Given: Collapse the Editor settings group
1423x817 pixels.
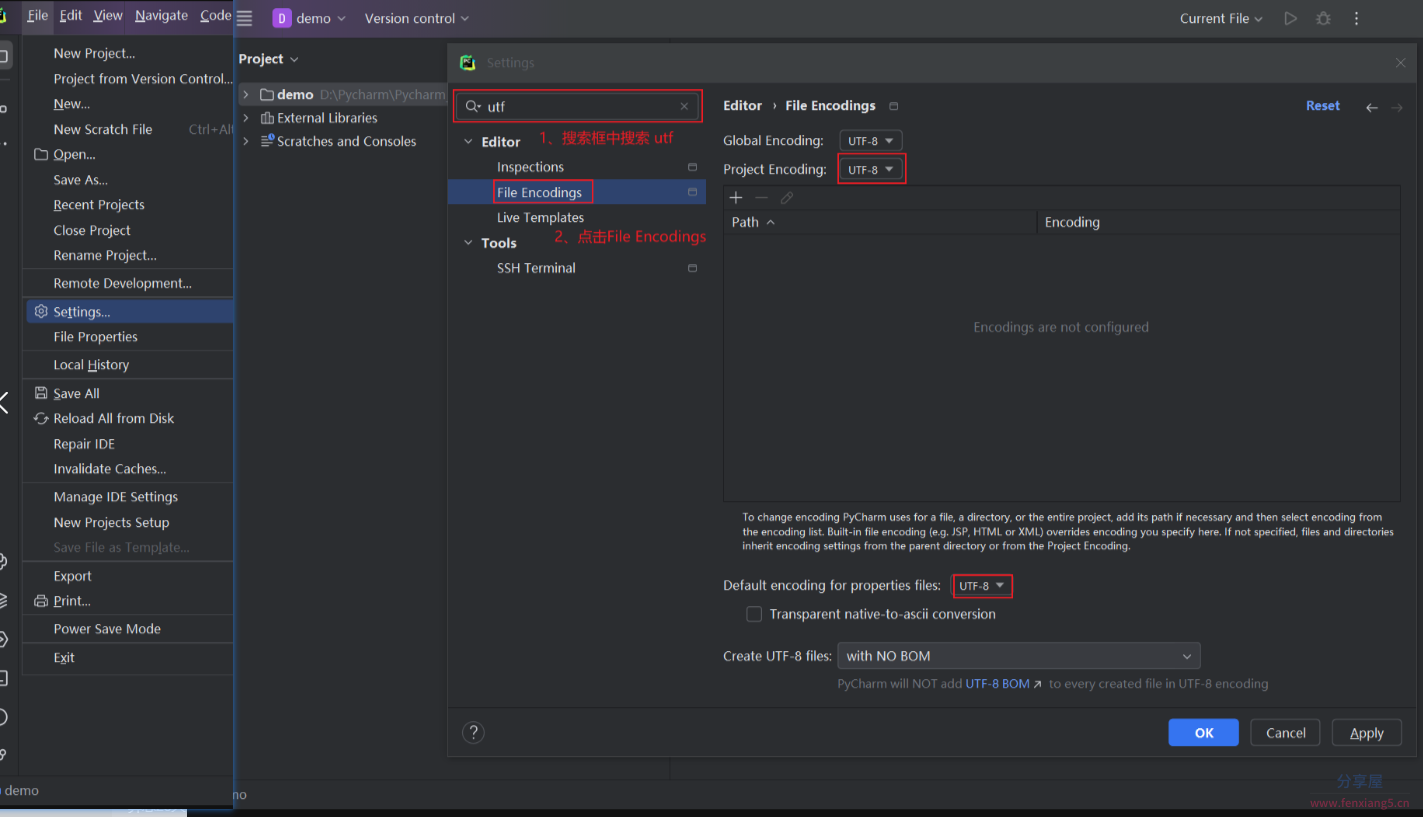Looking at the screenshot, I should [x=468, y=142].
